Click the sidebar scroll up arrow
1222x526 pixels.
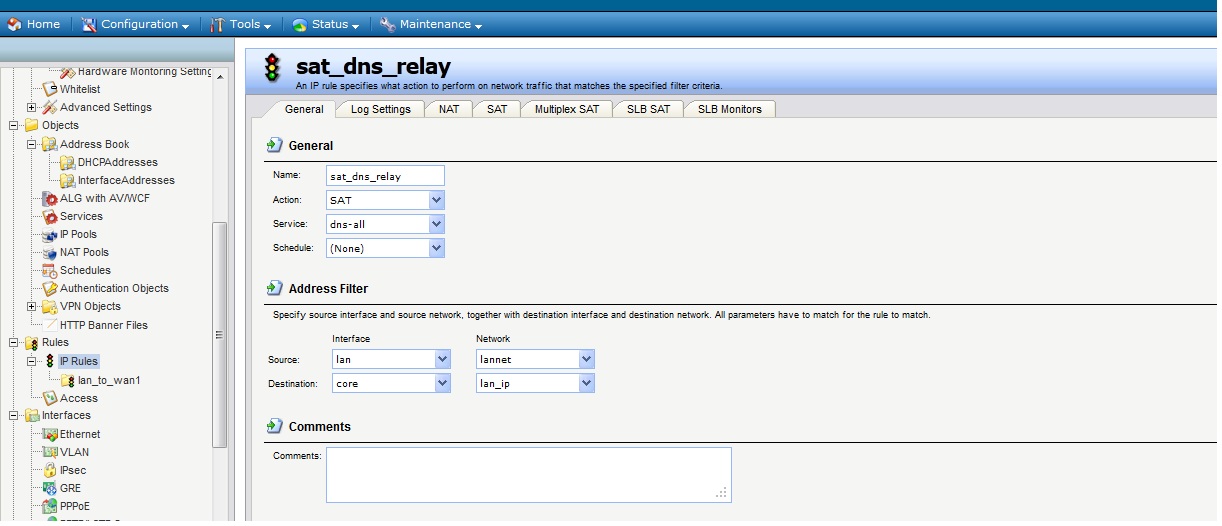click(220, 76)
